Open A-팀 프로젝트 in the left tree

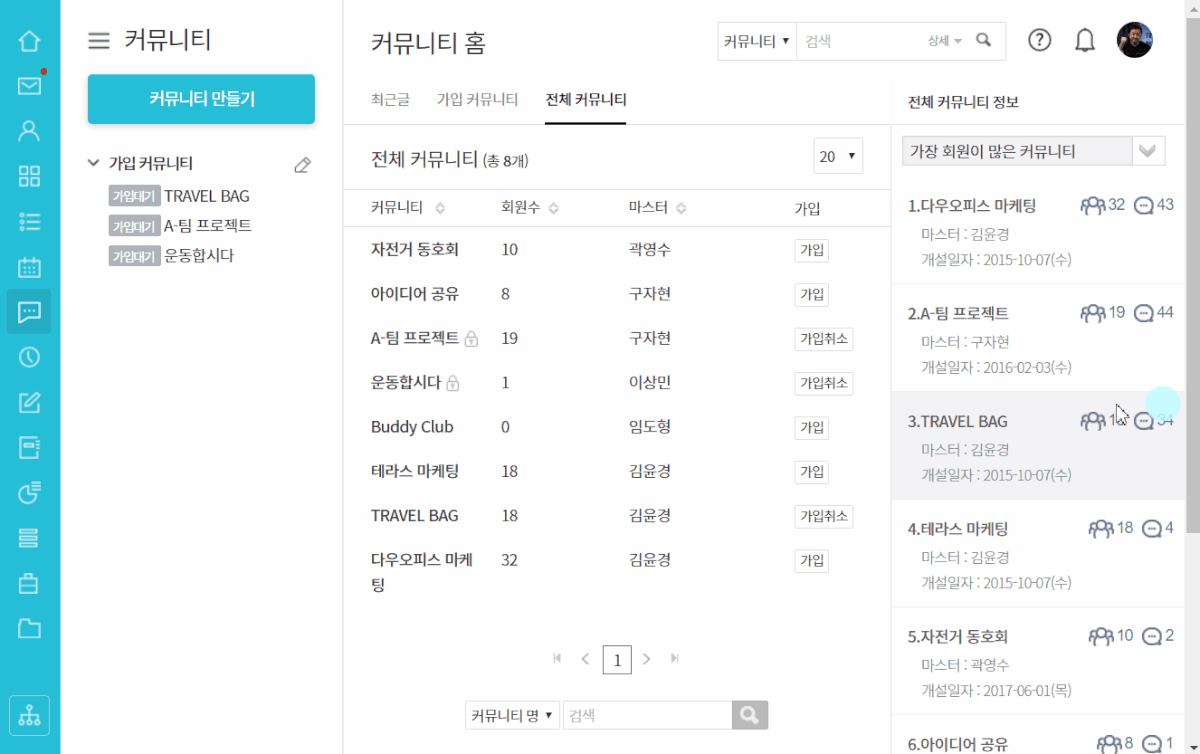(207, 226)
